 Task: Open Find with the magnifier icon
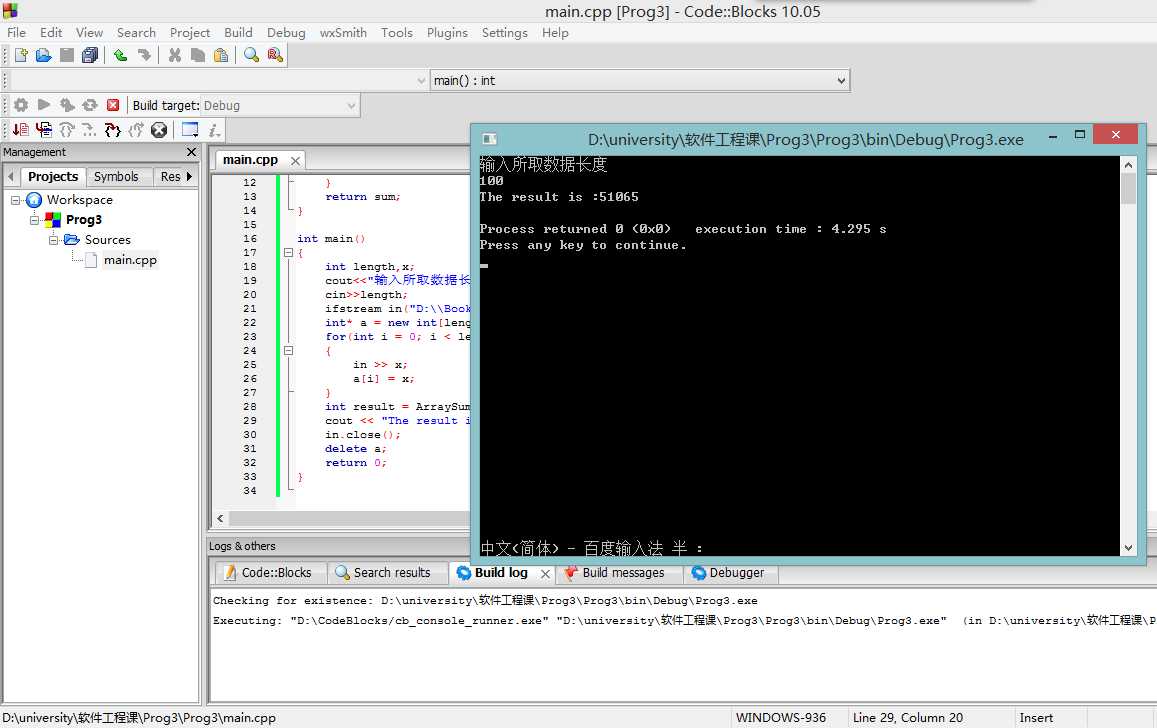(252, 55)
